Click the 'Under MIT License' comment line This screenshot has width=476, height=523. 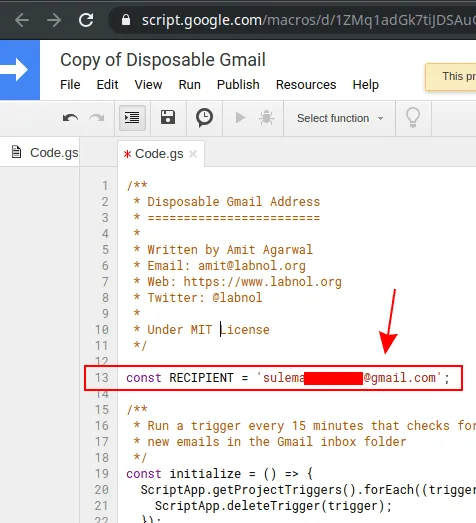point(208,330)
